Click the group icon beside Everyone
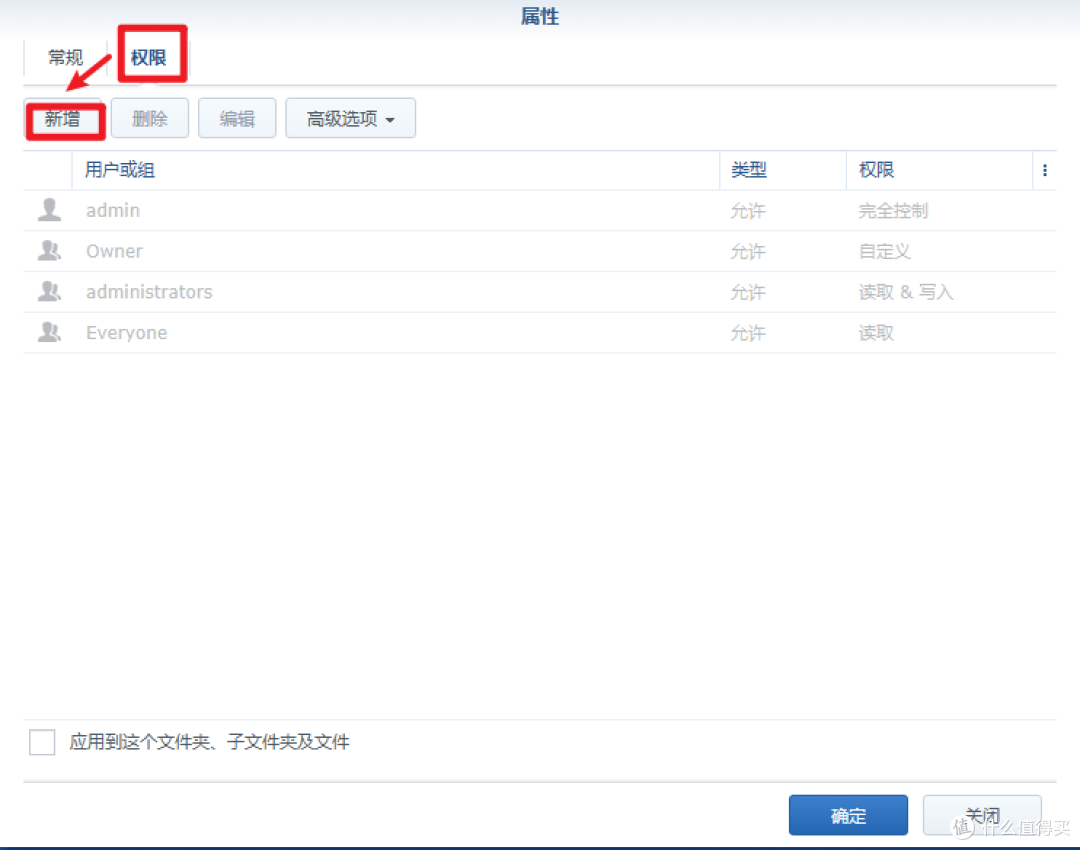This screenshot has width=1080, height=850. pos(49,332)
